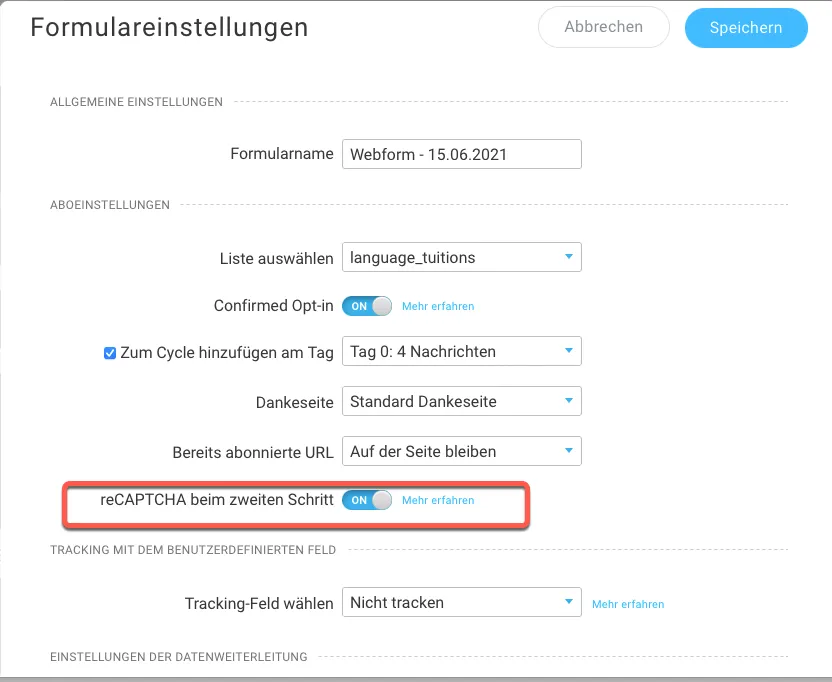Click the Zum Cycle hinzufügen am Tag label

(227, 353)
